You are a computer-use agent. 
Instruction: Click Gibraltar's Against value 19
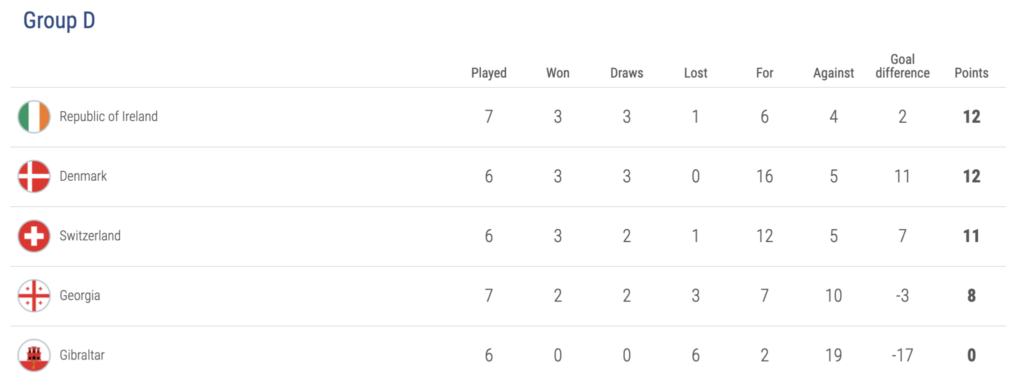[833, 355]
